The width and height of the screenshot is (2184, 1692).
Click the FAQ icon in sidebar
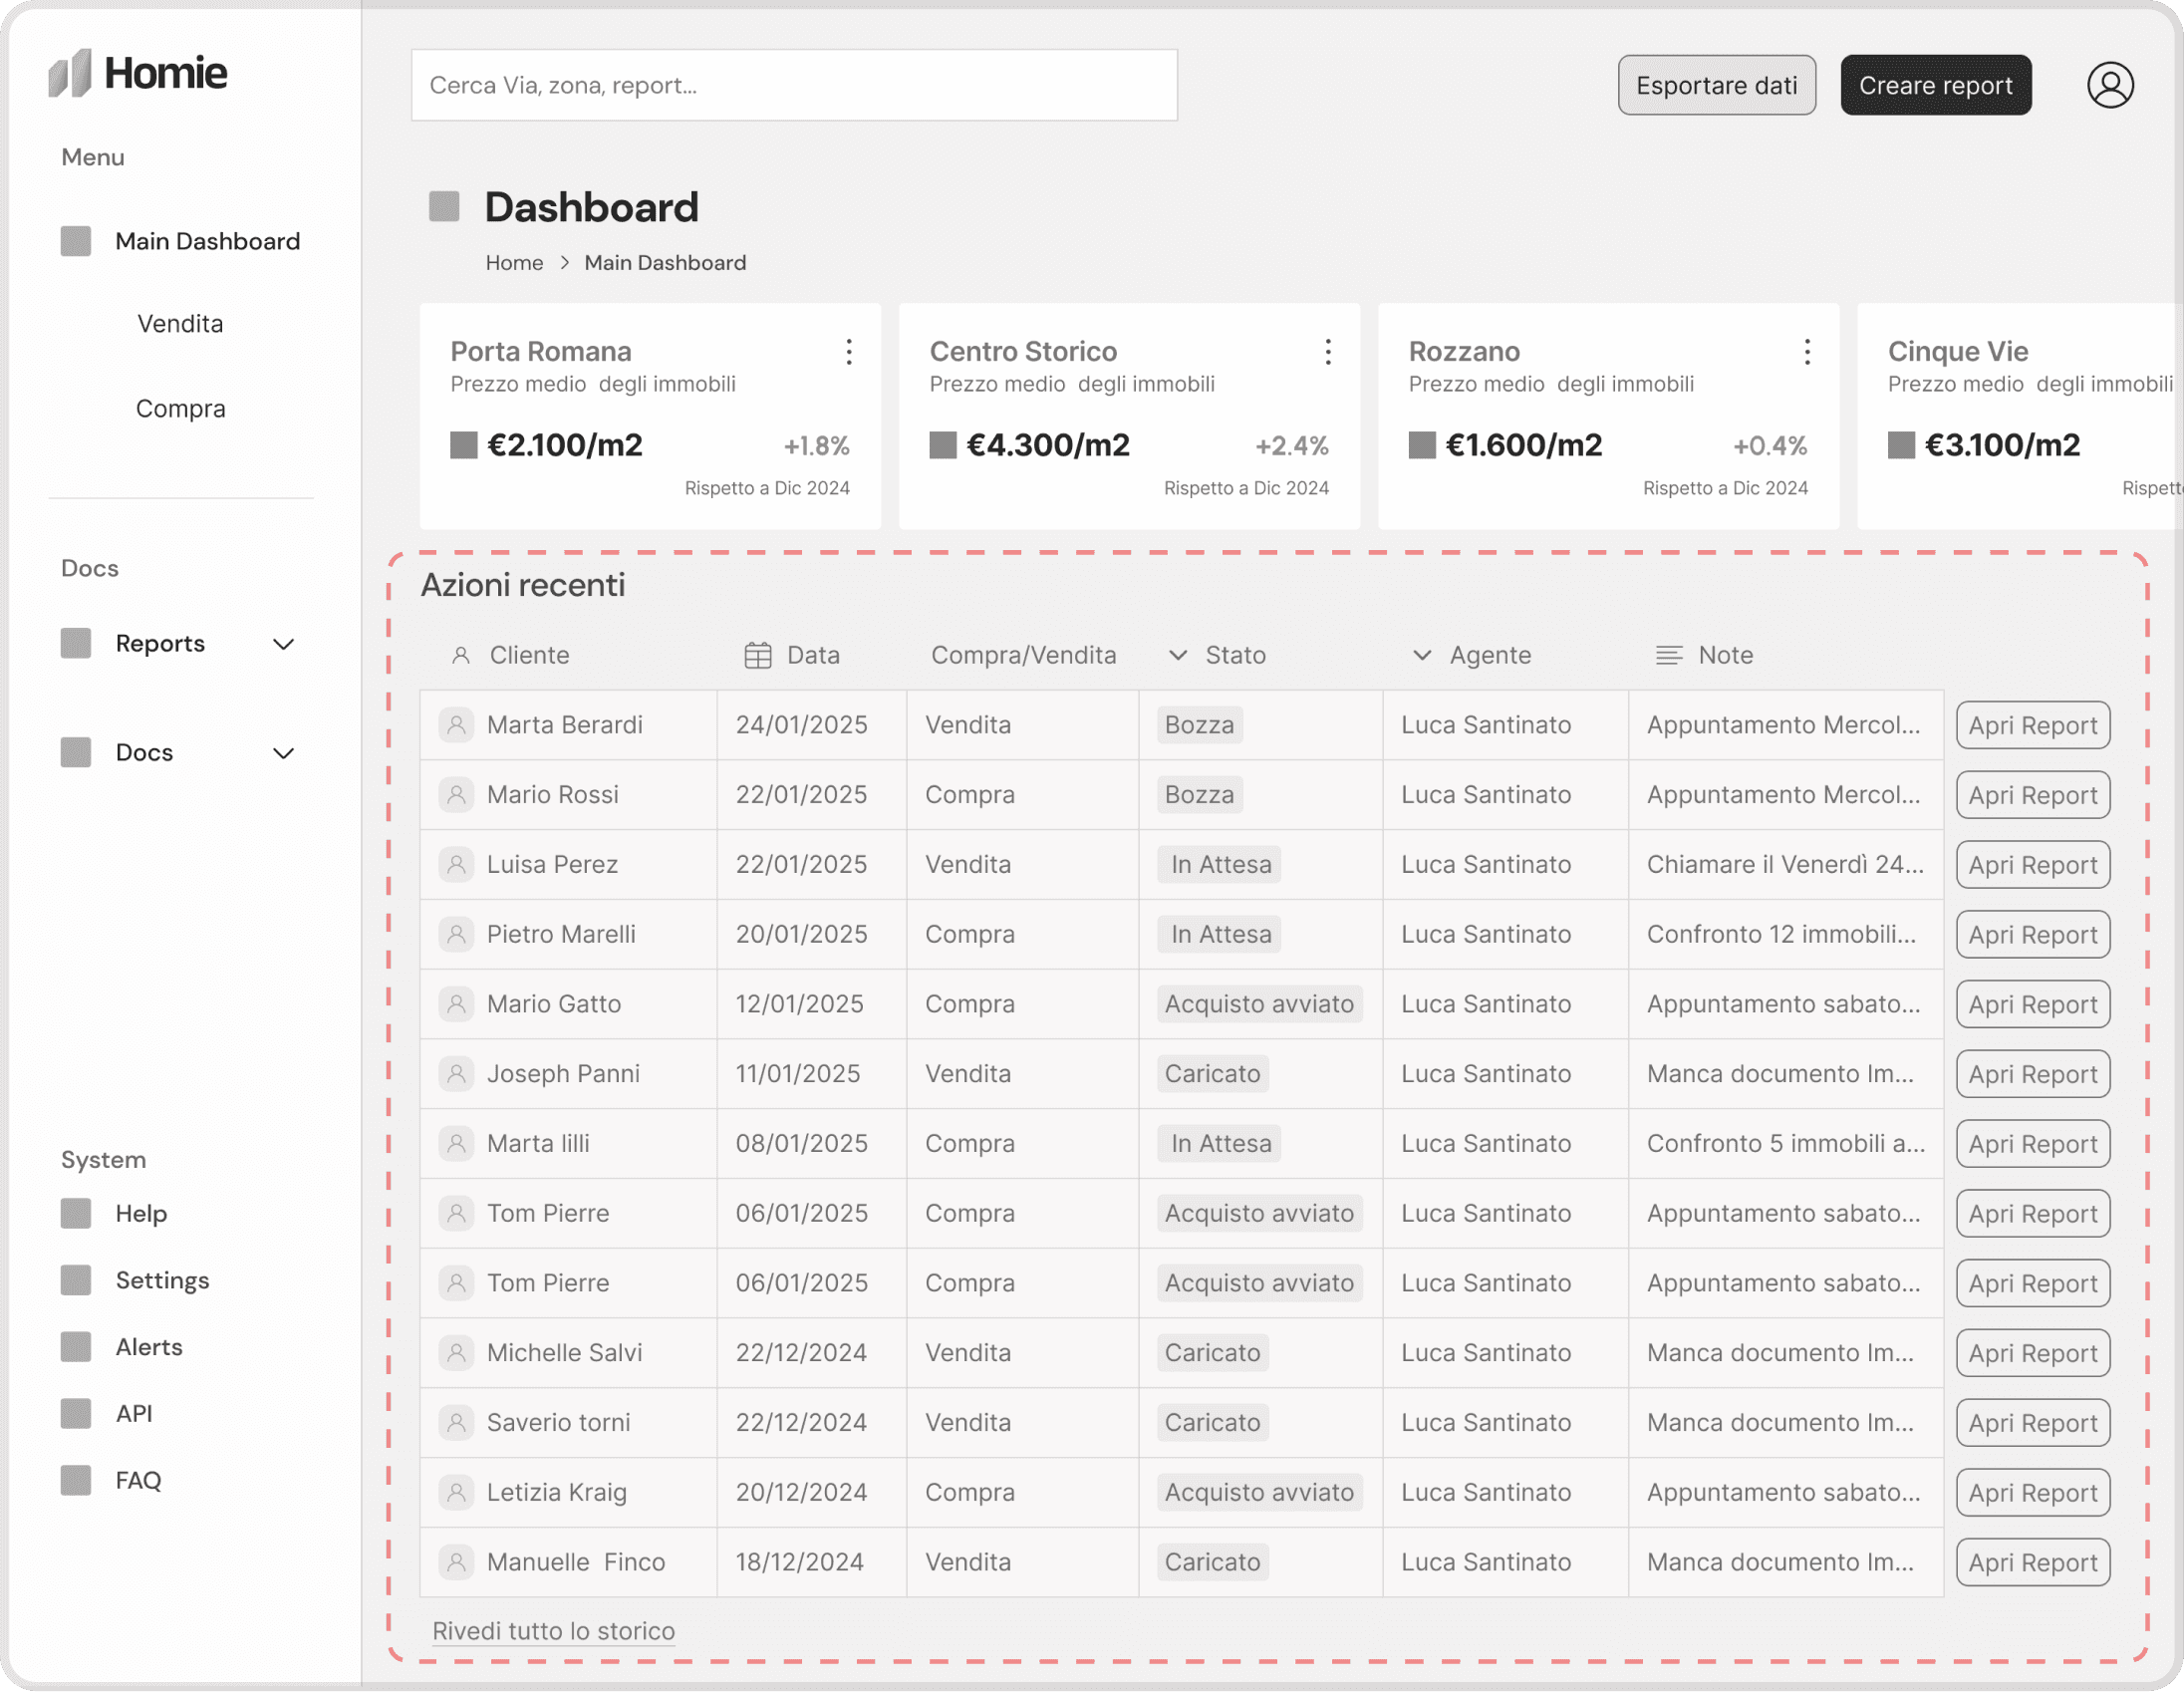pos(76,1480)
